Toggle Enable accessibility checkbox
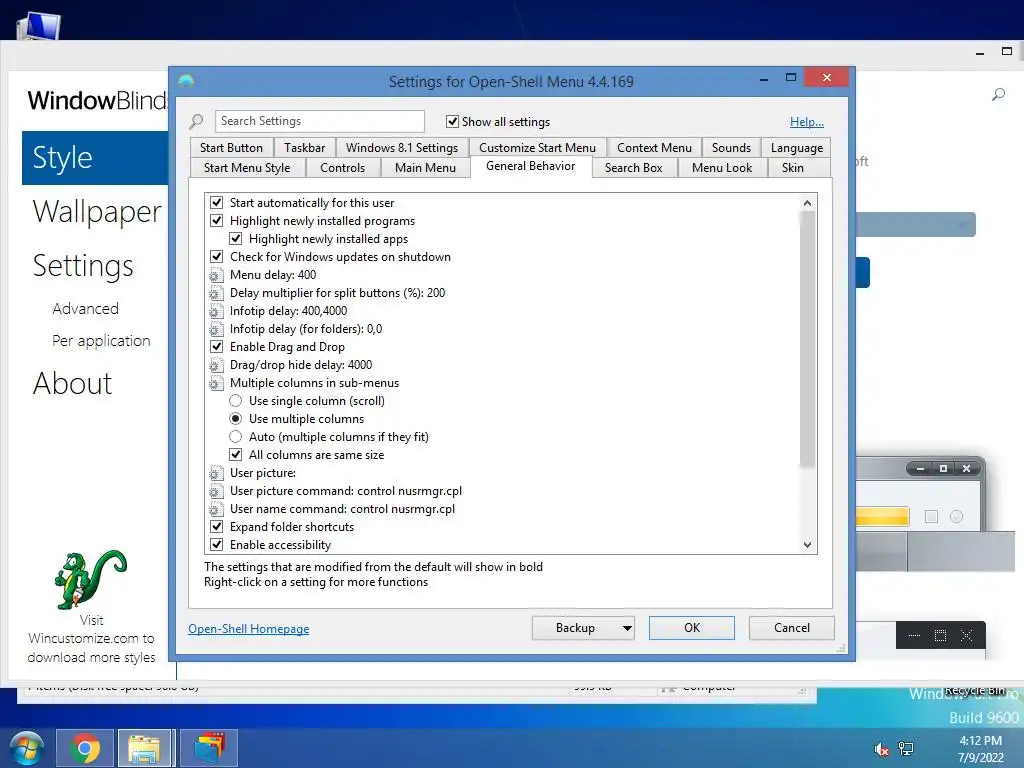 tap(217, 545)
